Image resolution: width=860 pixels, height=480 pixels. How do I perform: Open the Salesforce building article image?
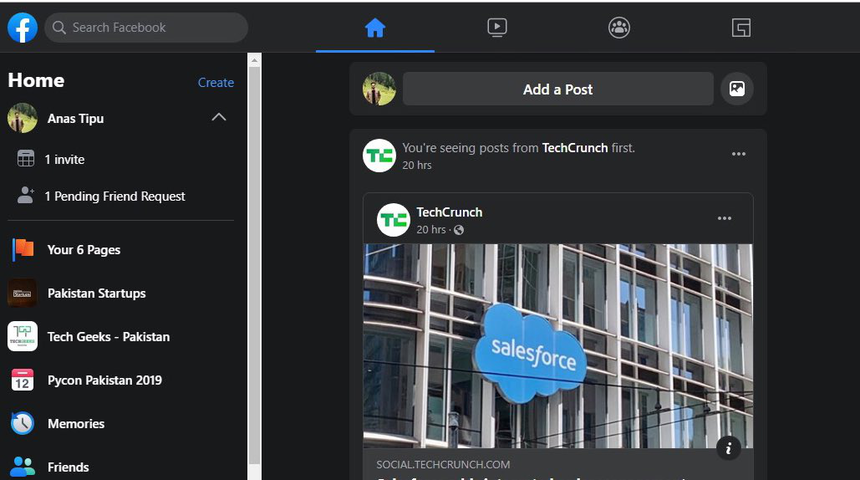click(558, 346)
